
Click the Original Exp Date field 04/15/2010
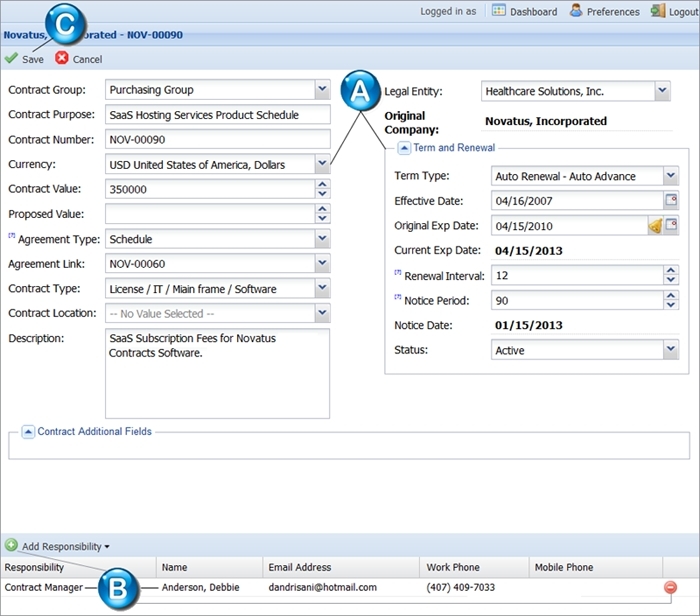(570, 225)
